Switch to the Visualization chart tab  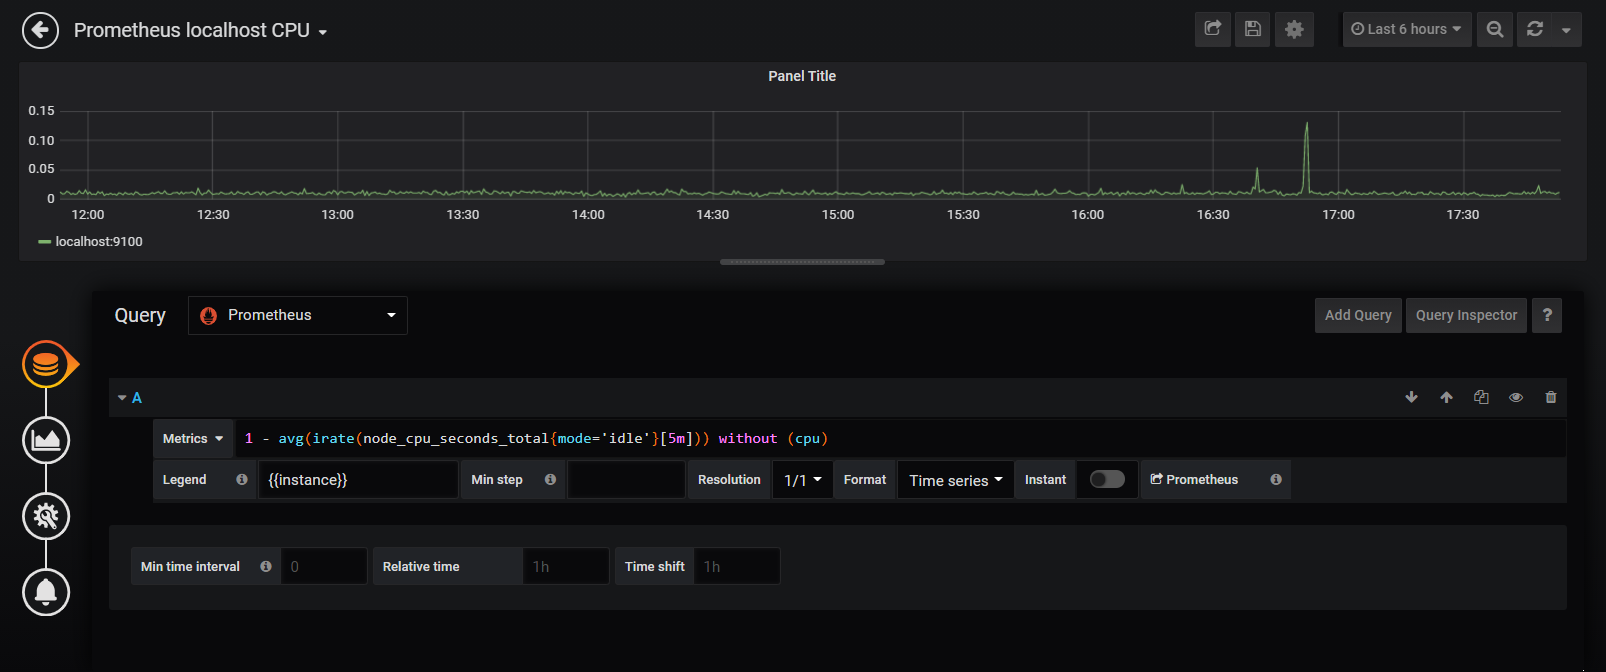point(46,440)
